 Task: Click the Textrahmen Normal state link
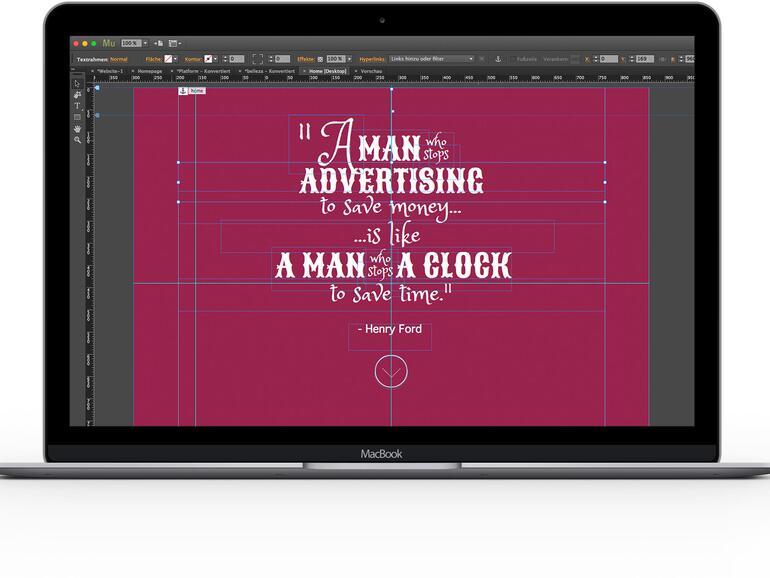118,59
